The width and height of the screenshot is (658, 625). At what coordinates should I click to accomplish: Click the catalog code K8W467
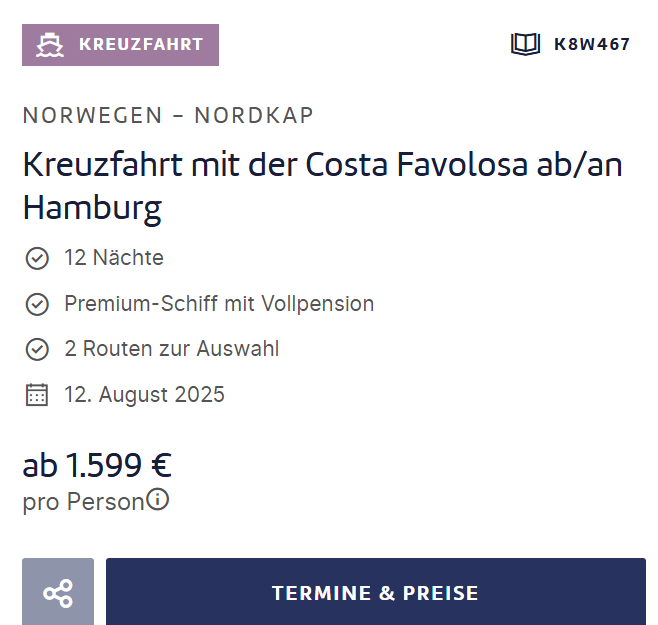tap(592, 44)
